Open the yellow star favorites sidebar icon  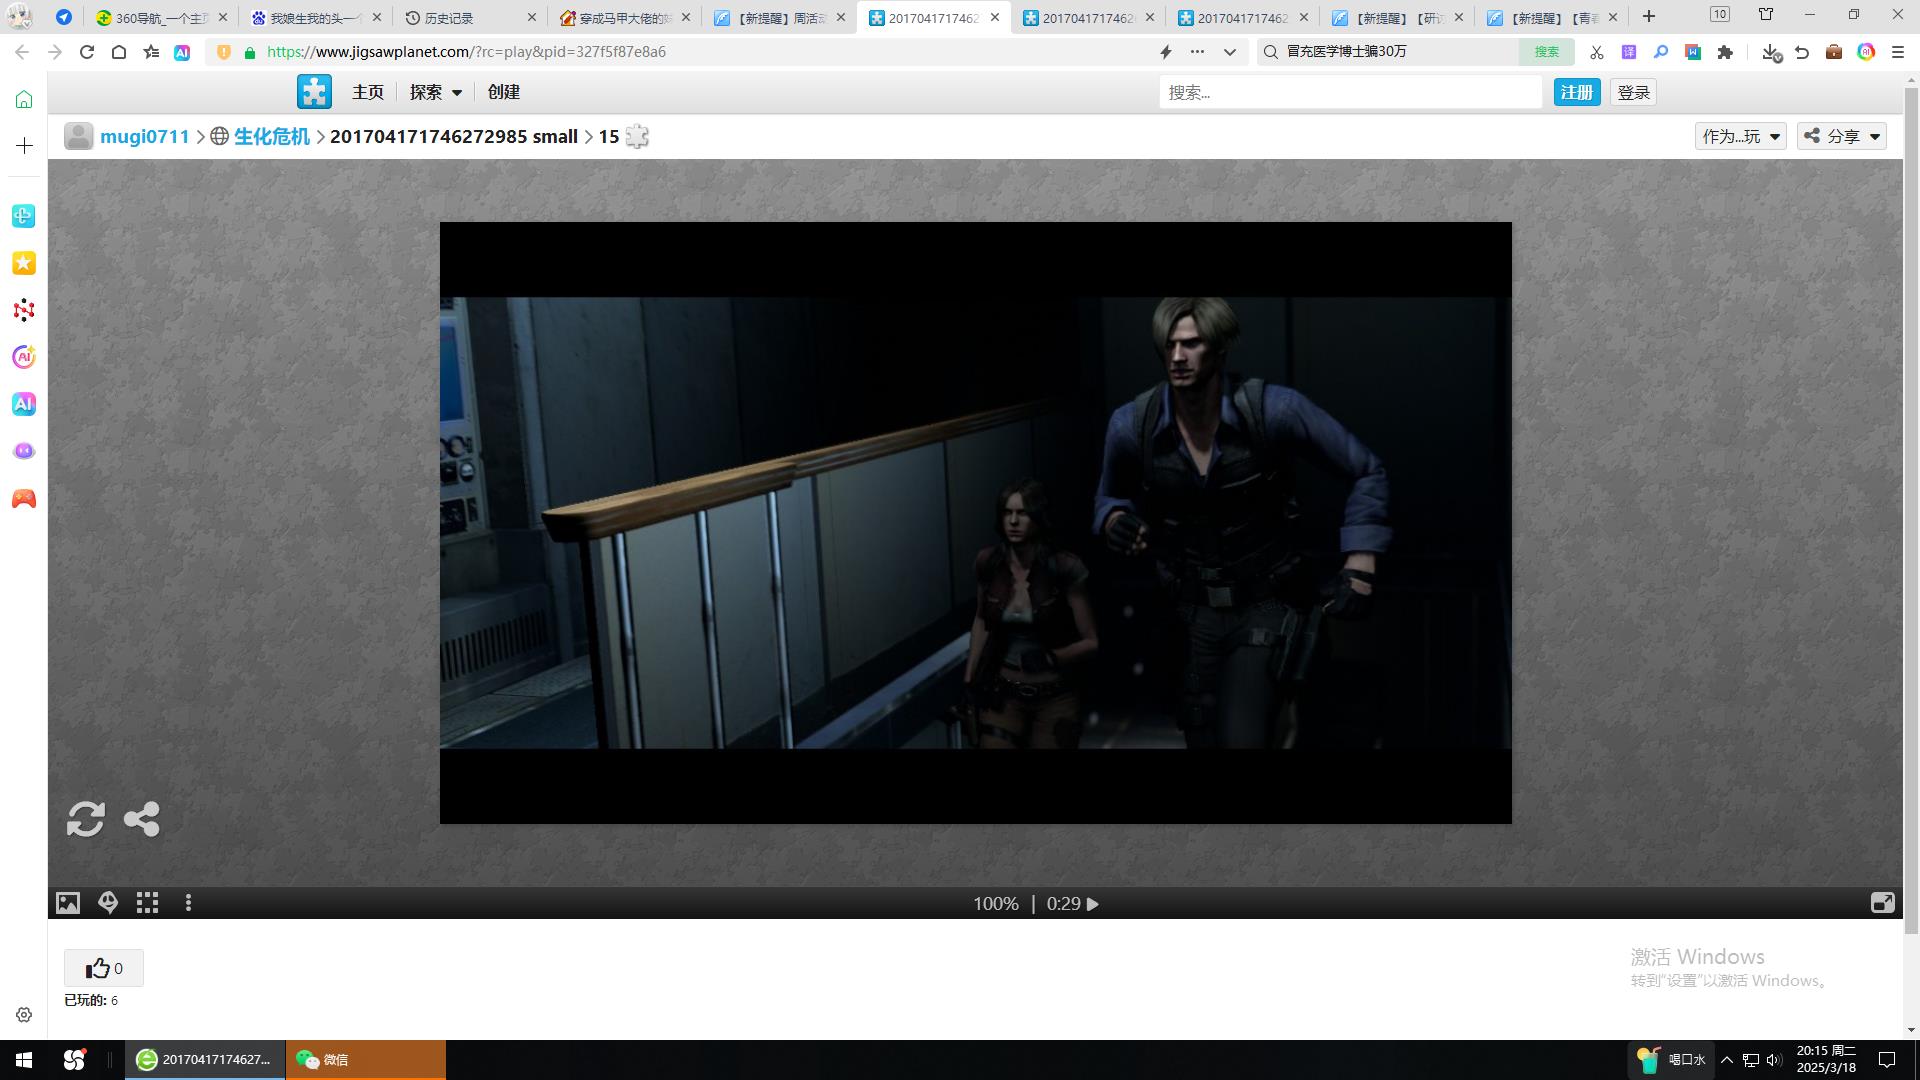24,263
